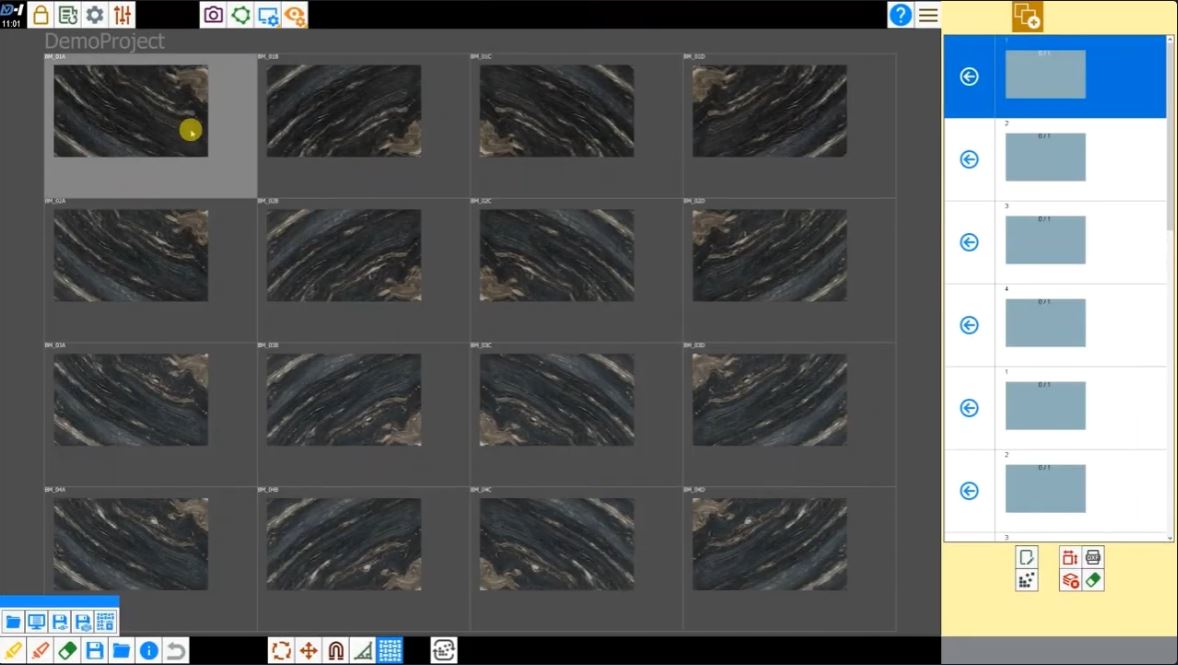Toggle the magnet snap tool
Screen dimensions: 1178x665
pyautogui.click(x=336, y=650)
